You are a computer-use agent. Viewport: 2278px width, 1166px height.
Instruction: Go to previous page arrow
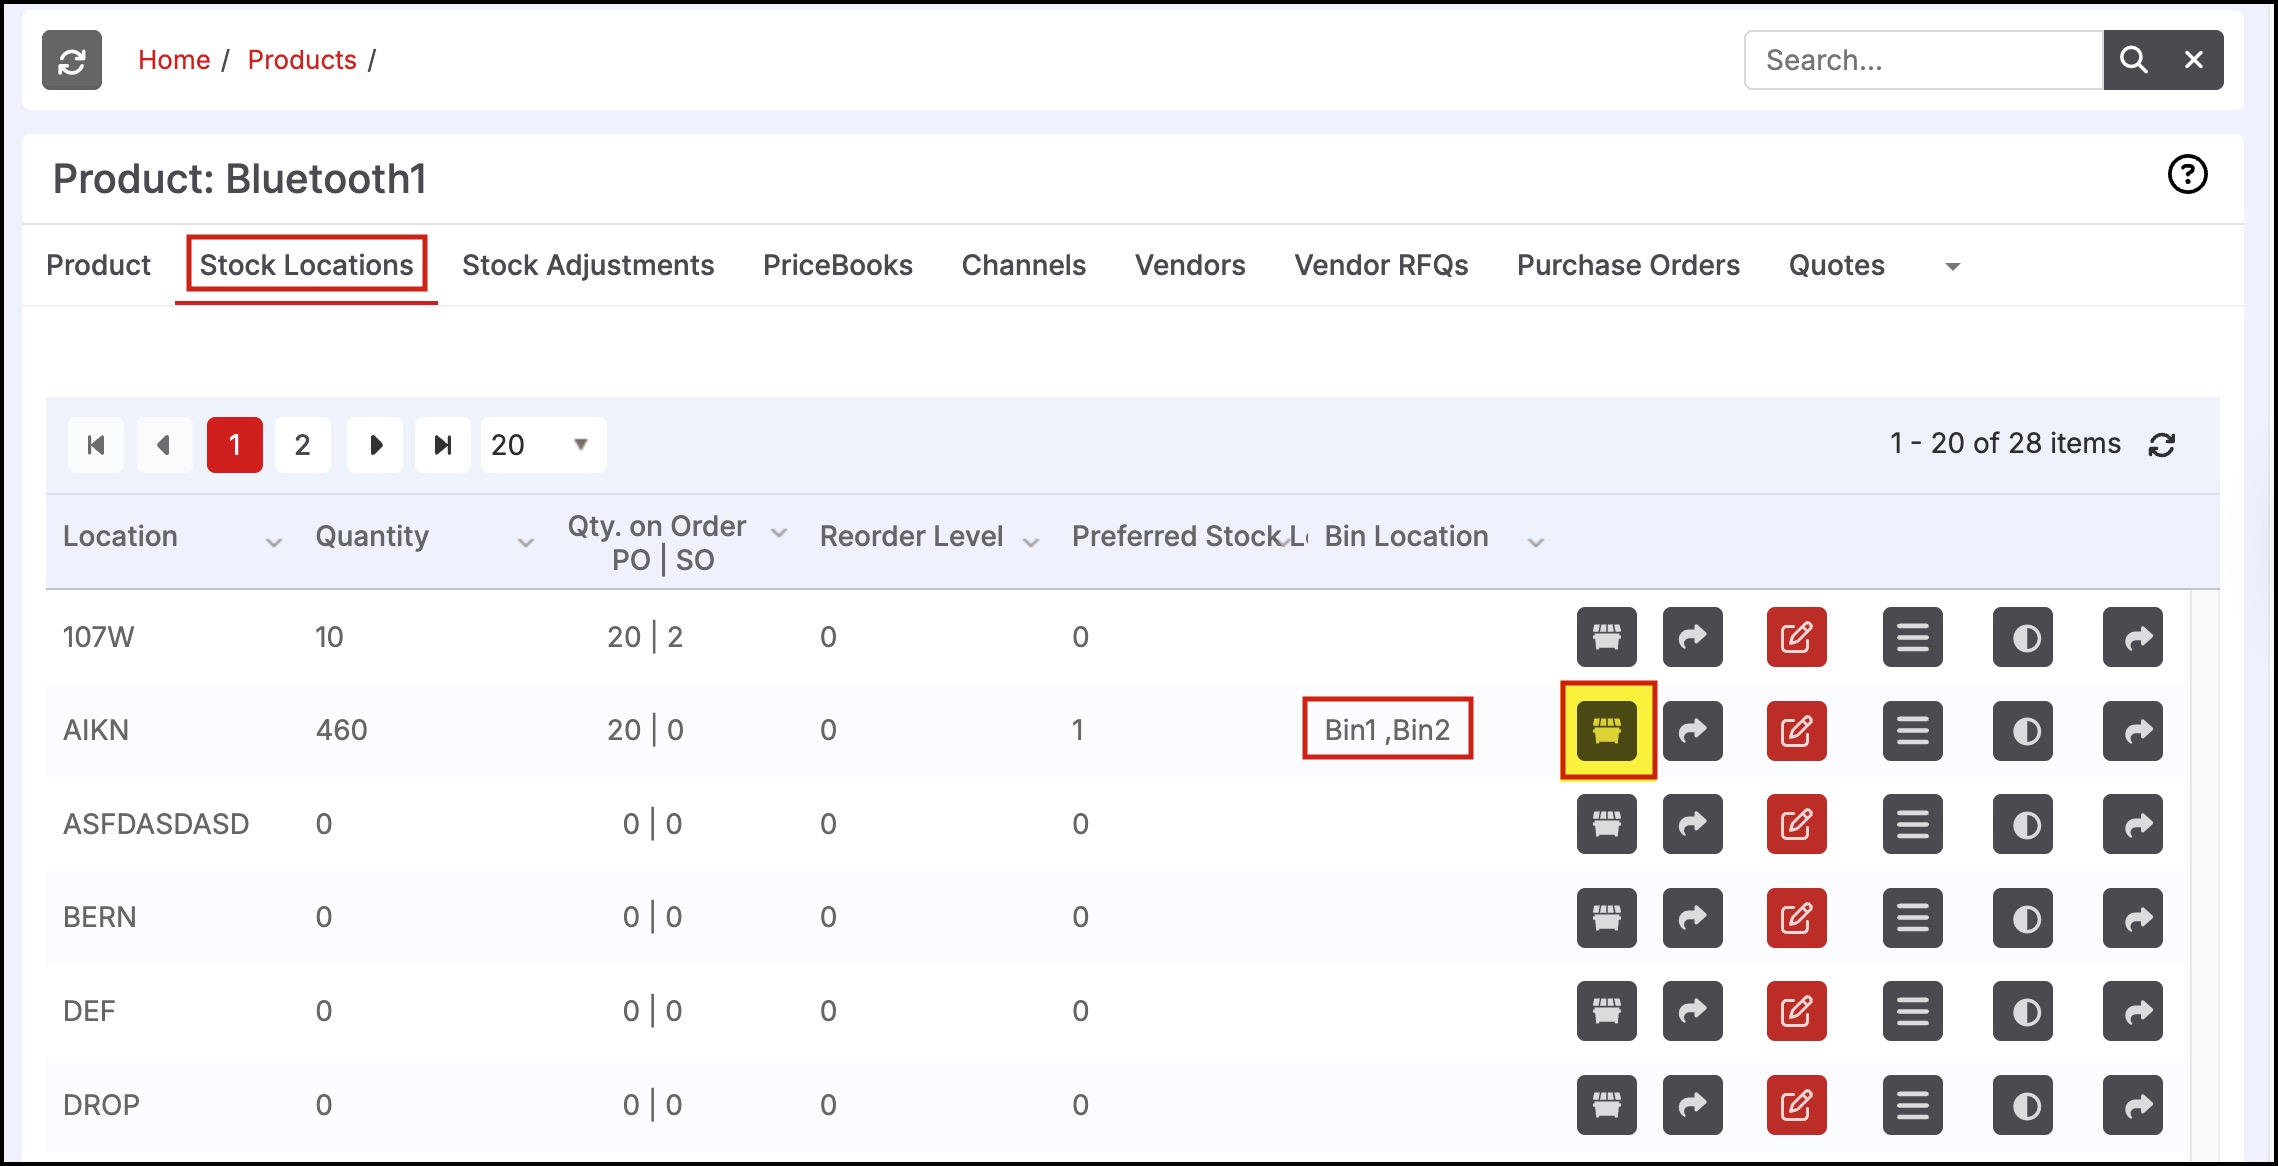(165, 445)
